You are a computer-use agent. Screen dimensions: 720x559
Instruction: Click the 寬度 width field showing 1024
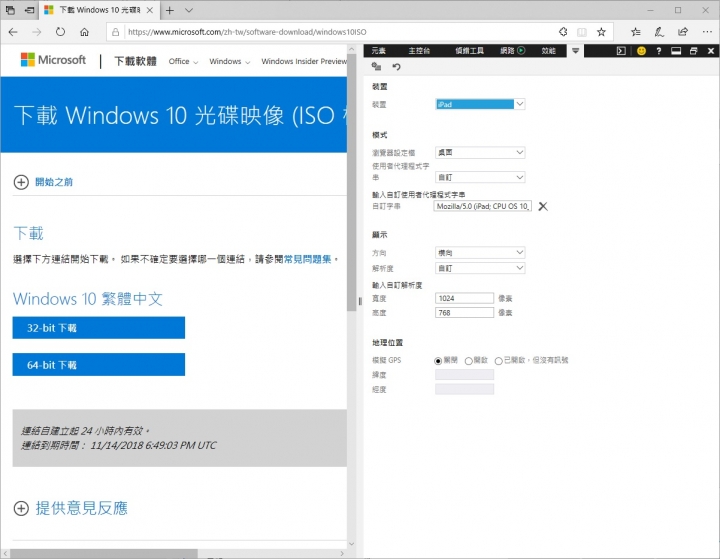(464, 298)
